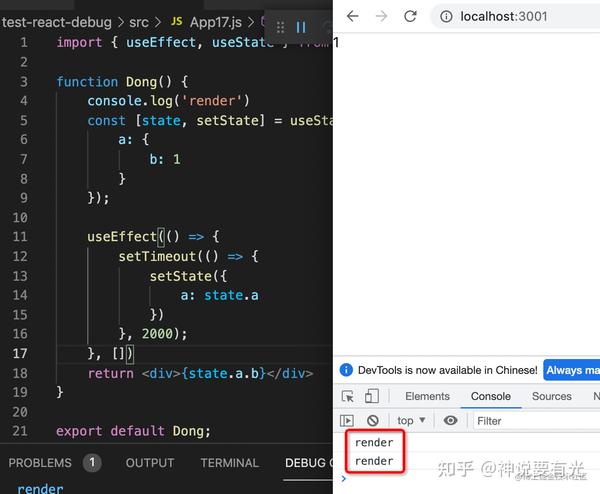The height and width of the screenshot is (494, 600).
Task: View site information icon in address bar
Action: point(446,16)
